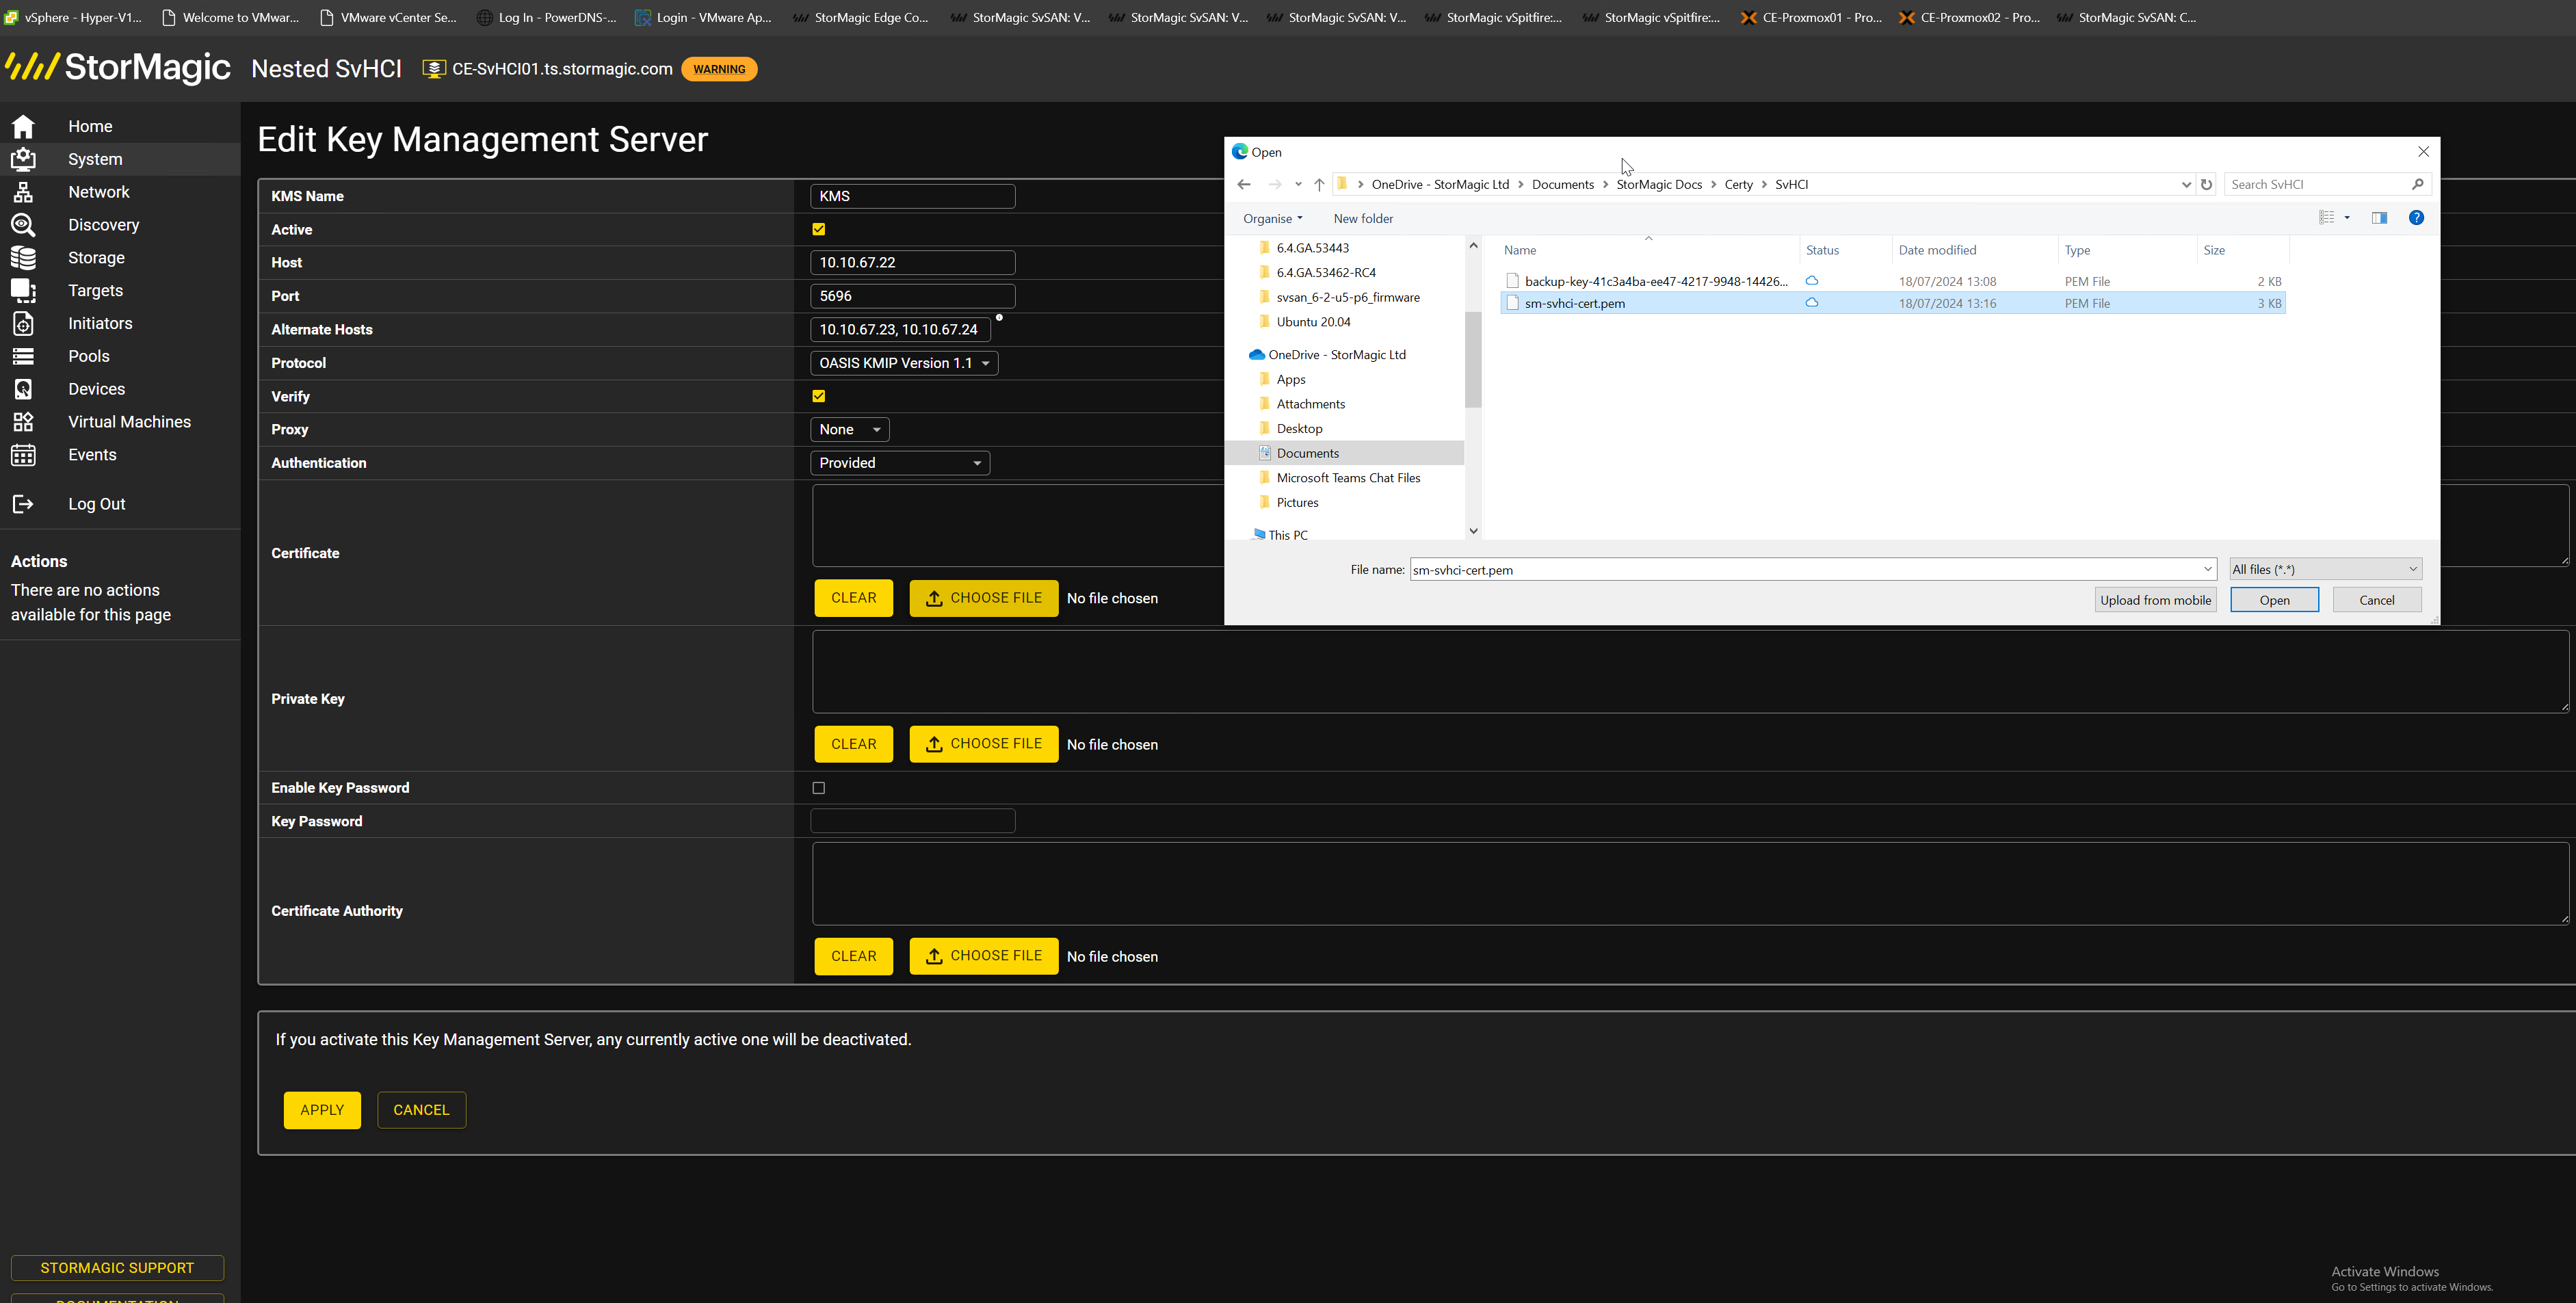Image resolution: width=2576 pixels, height=1303 pixels.
Task: Click the Log Out arrow icon
Action: (23, 504)
